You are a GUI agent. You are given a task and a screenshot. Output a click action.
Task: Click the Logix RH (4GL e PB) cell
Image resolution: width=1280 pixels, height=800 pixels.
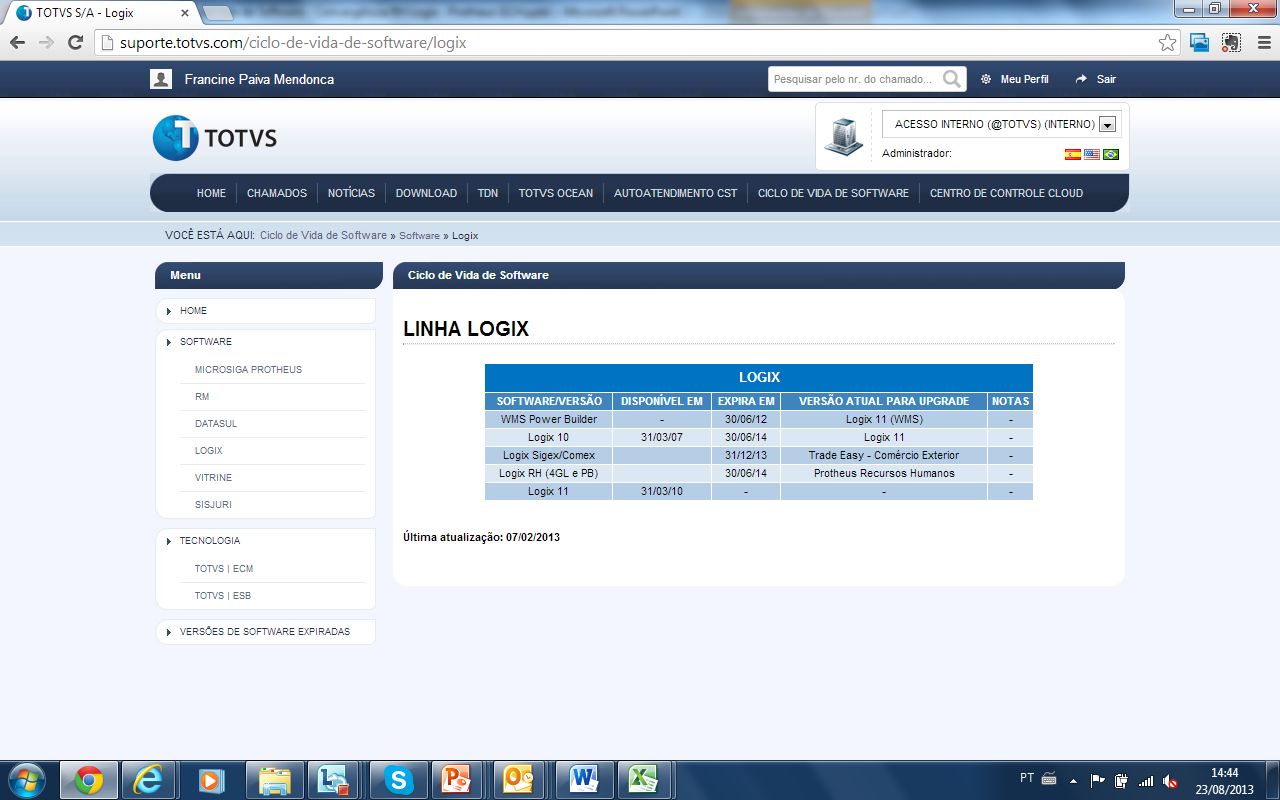549,474
